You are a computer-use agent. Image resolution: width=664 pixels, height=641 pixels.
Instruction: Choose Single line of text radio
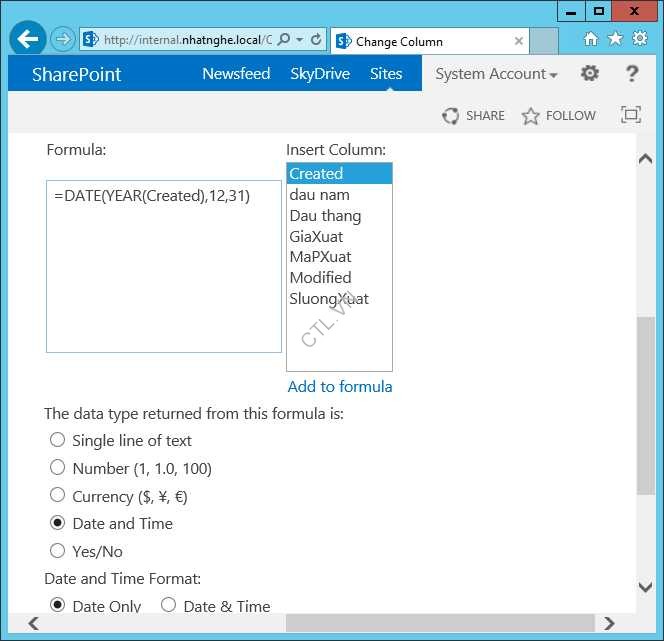pyautogui.click(x=57, y=440)
